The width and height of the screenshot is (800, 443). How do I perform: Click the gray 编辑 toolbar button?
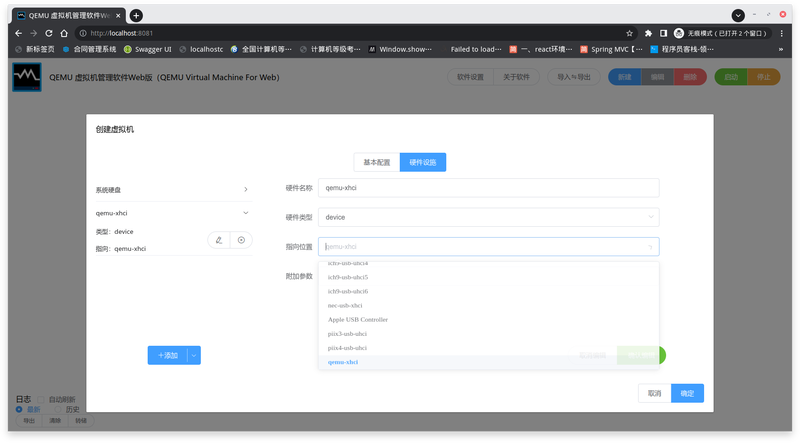coord(658,77)
